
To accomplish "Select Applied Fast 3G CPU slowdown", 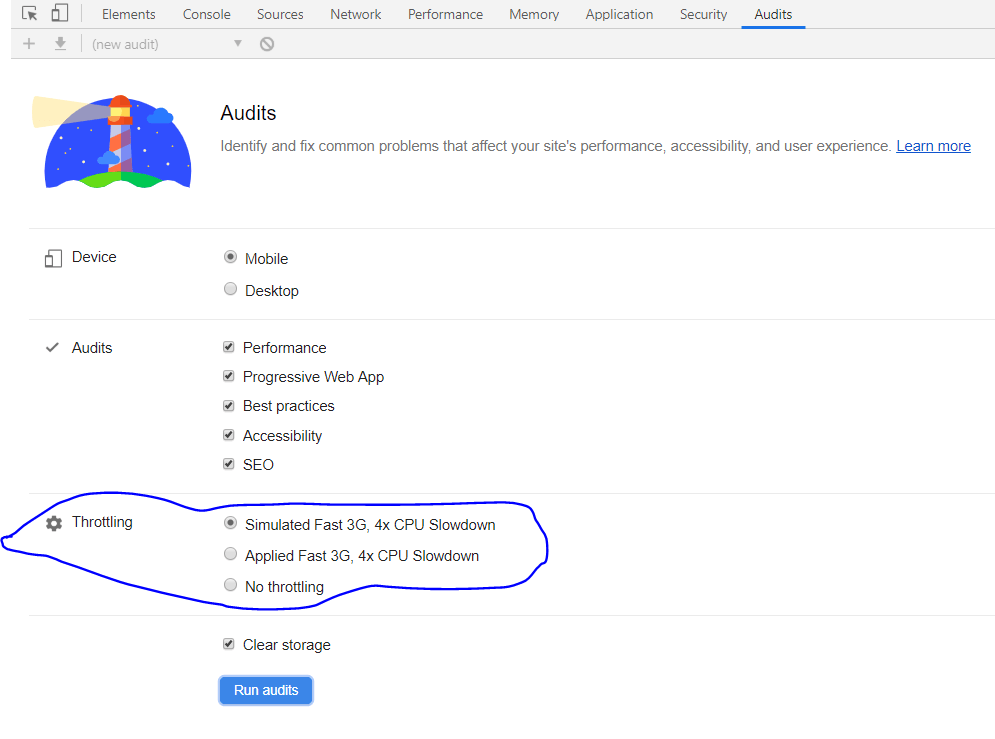I will (x=230, y=554).
